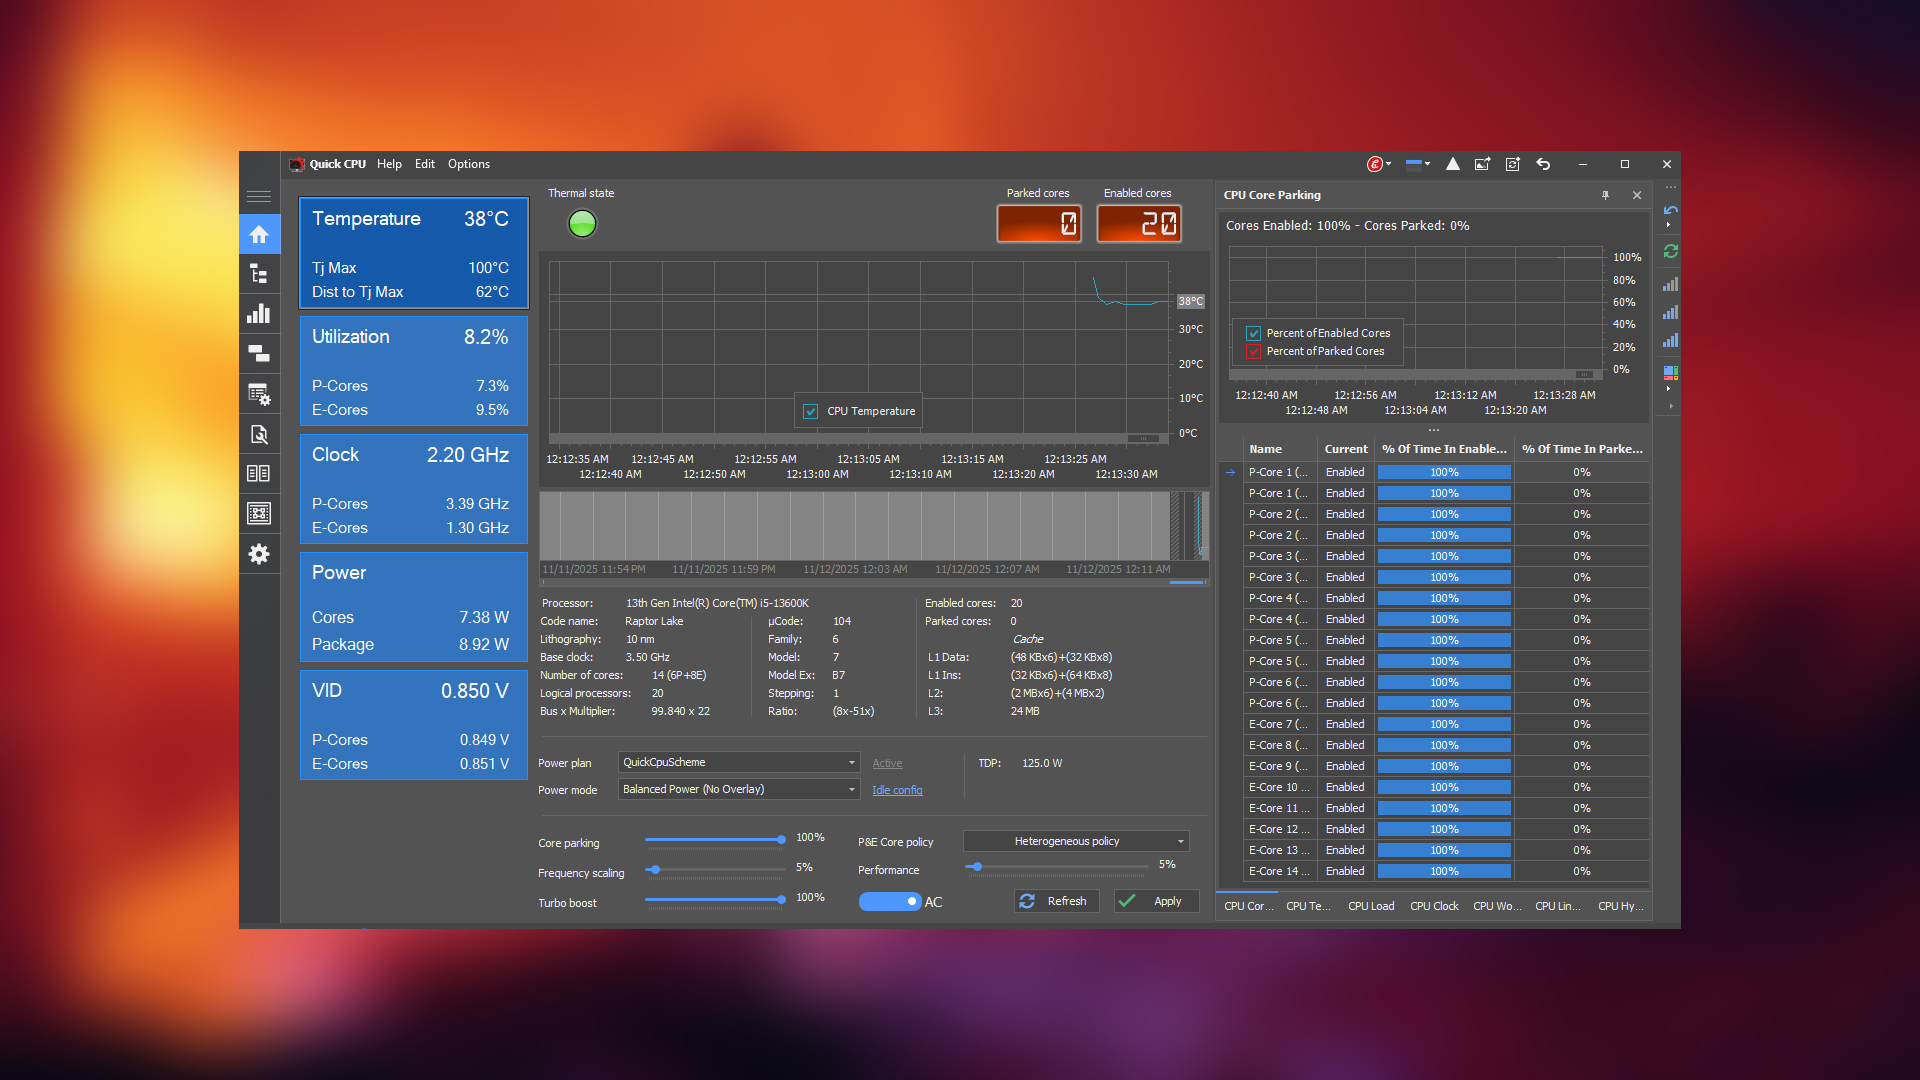Open the Home view in sidebar
This screenshot has height=1080, width=1920.
[x=259, y=234]
